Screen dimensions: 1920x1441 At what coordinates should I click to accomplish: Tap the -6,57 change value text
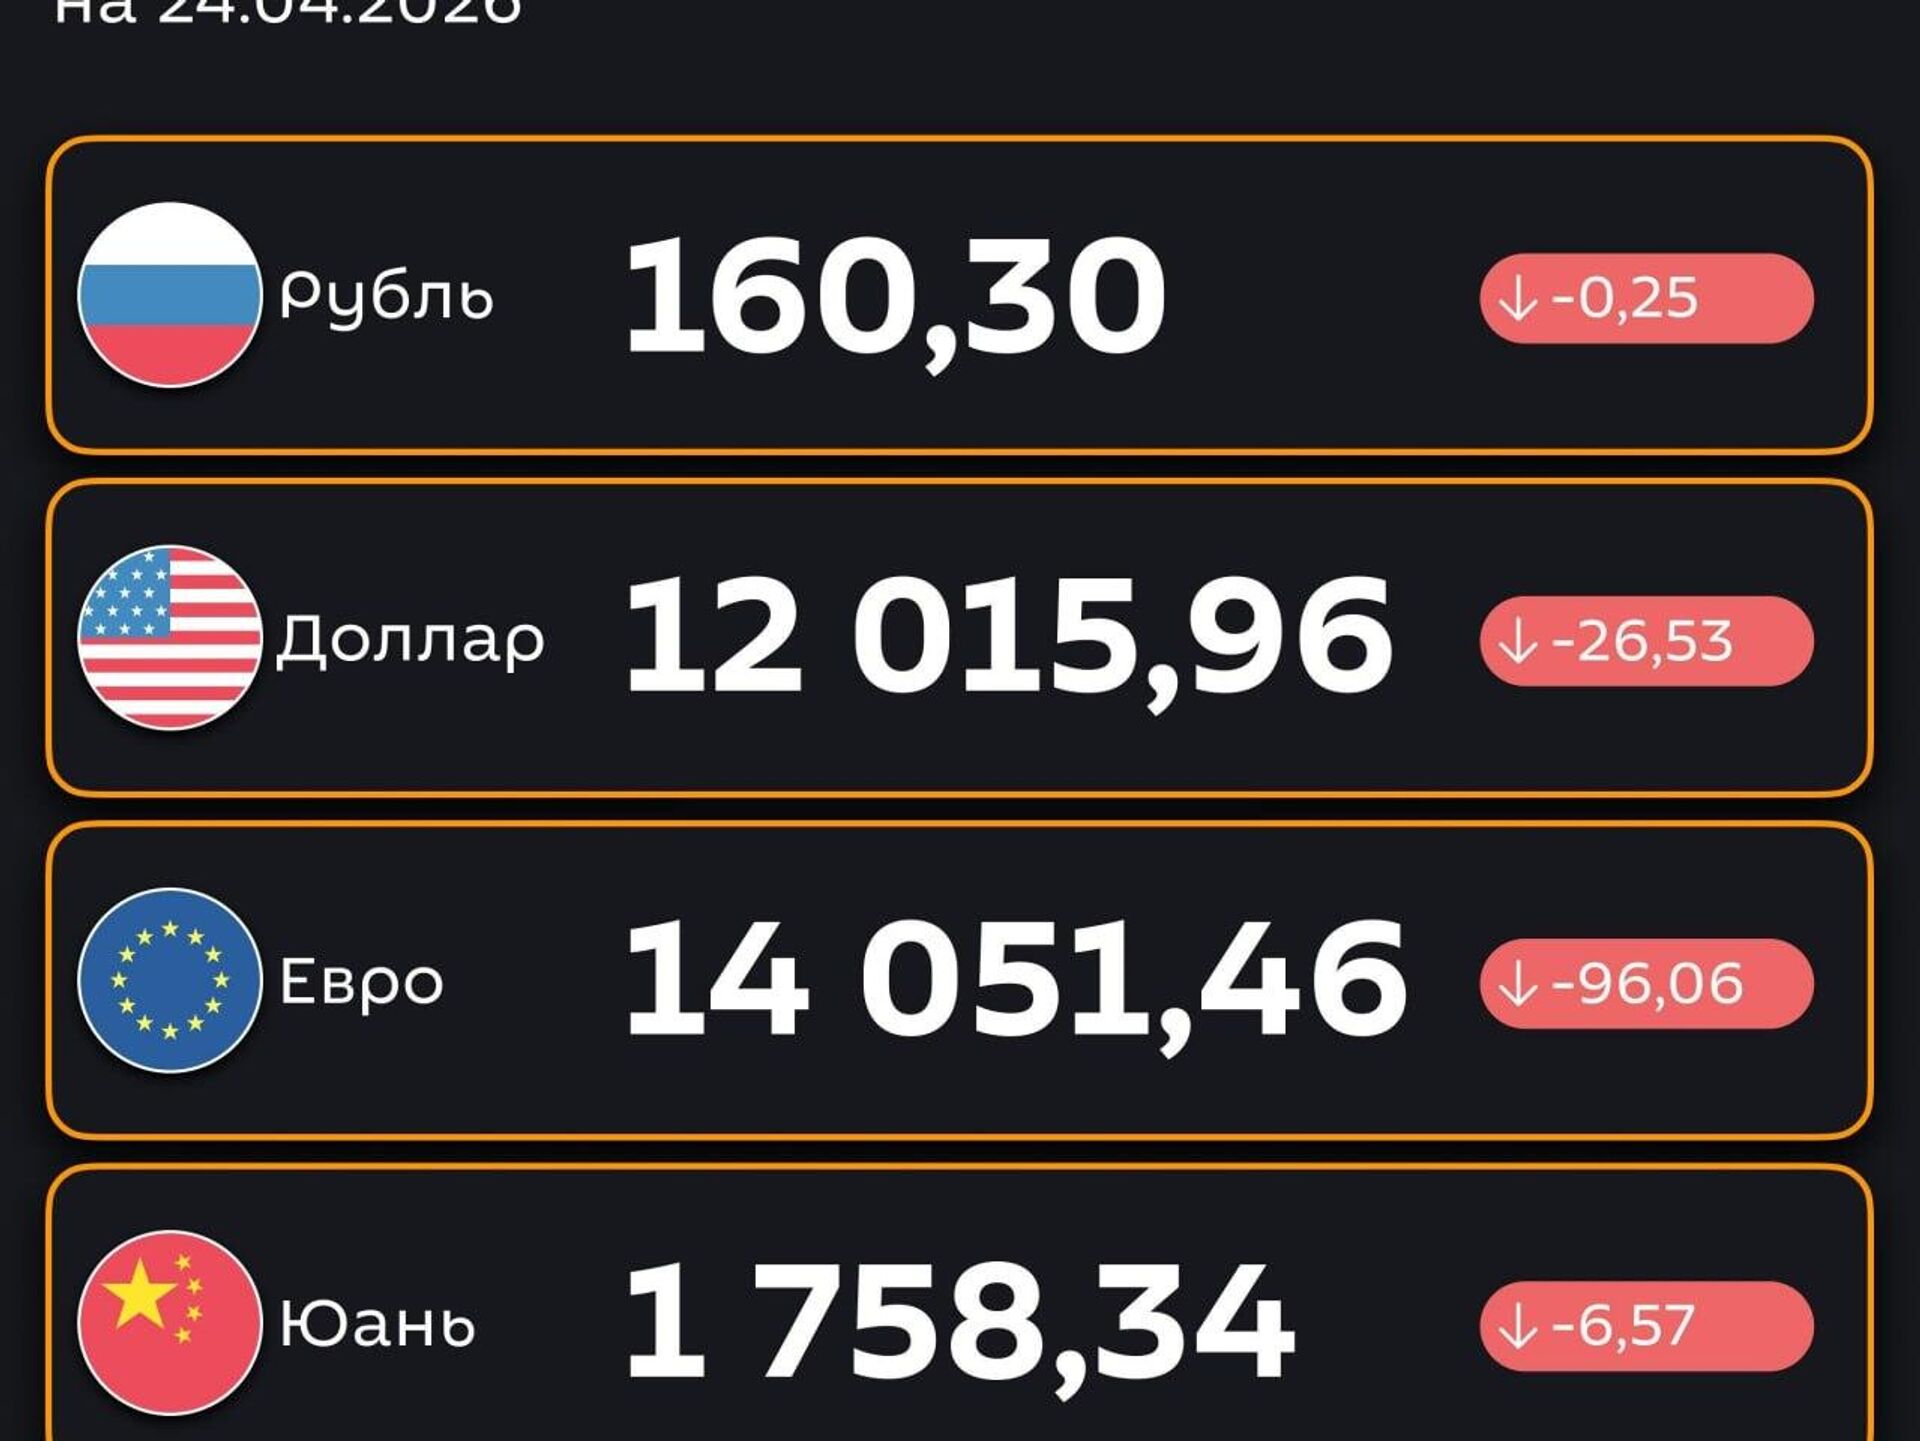(x=1623, y=1326)
